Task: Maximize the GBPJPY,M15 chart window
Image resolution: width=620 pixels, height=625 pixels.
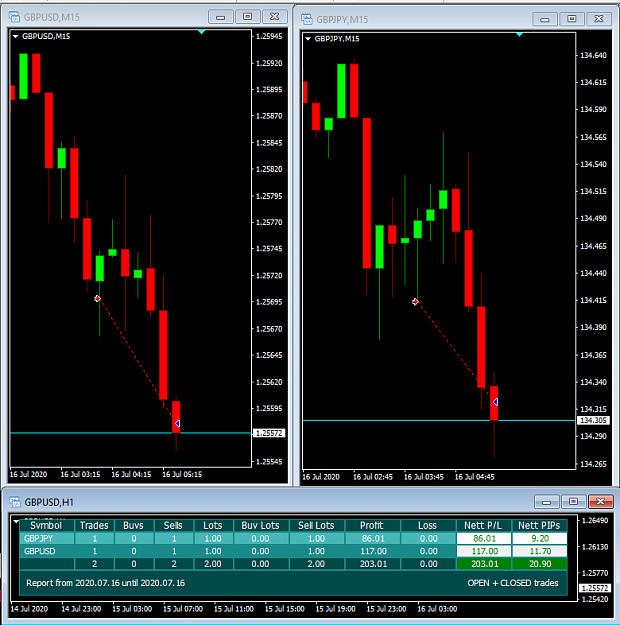Action: [x=572, y=19]
